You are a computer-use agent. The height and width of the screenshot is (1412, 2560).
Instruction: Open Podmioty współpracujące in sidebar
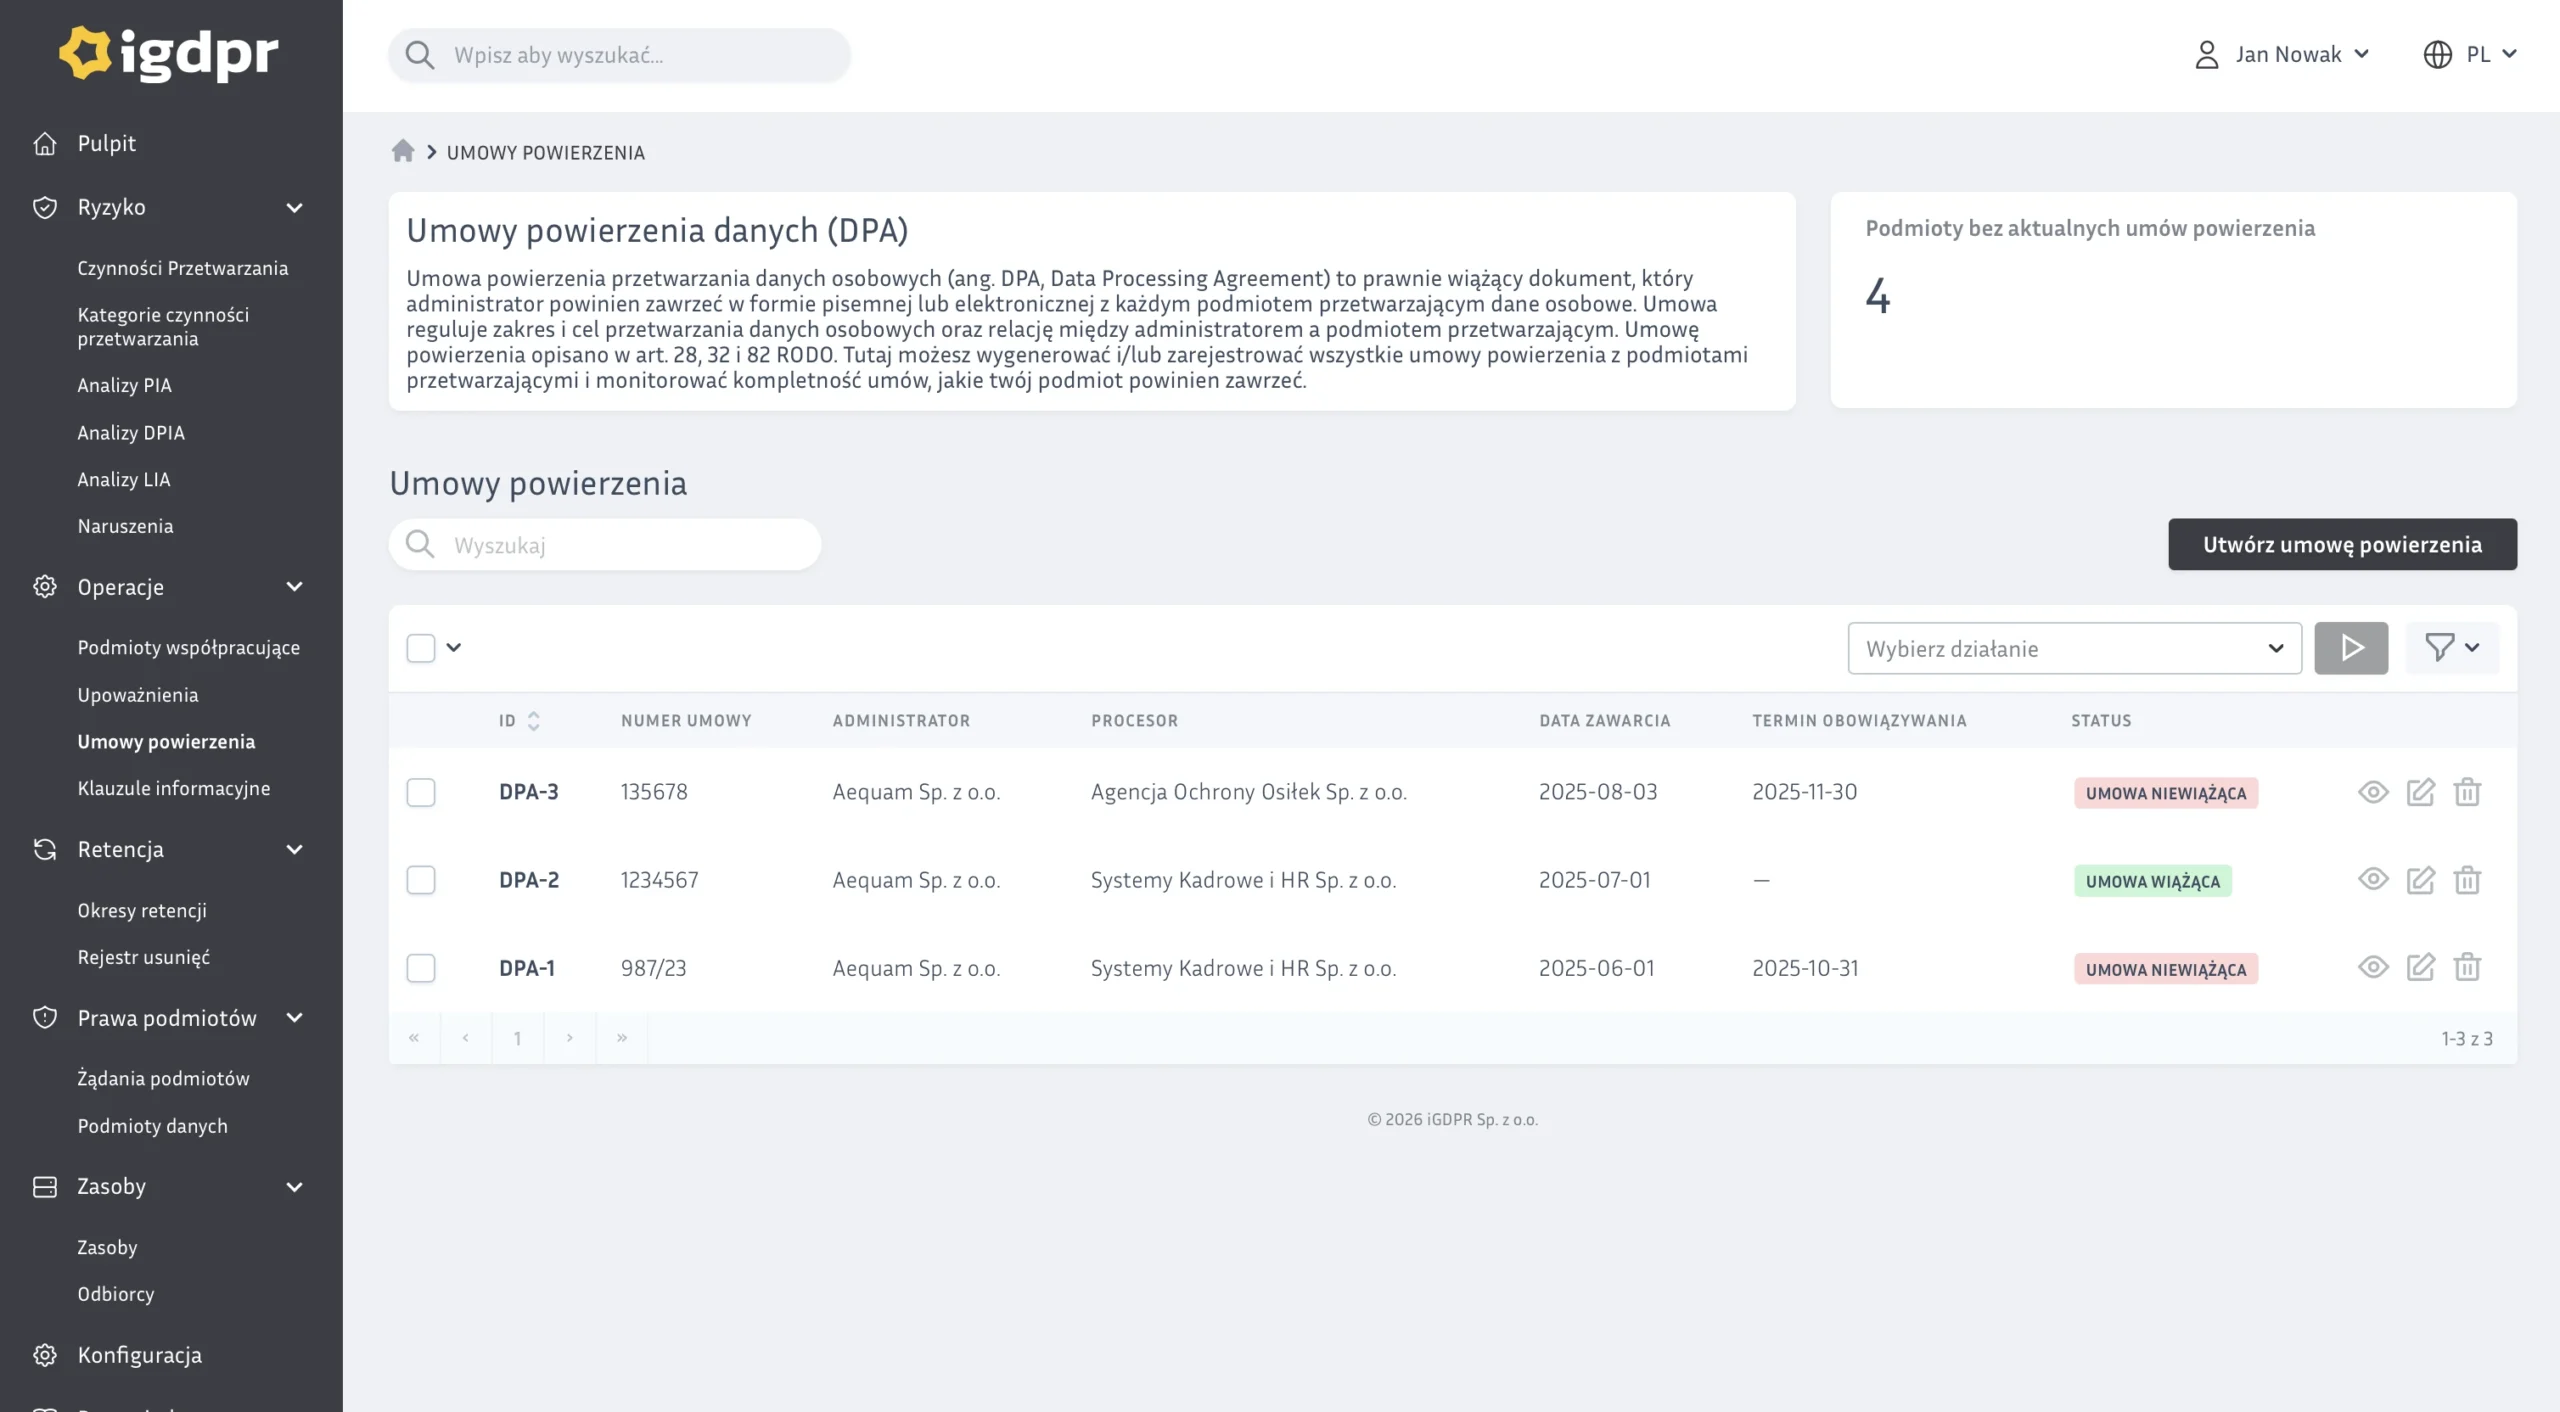tap(188, 648)
